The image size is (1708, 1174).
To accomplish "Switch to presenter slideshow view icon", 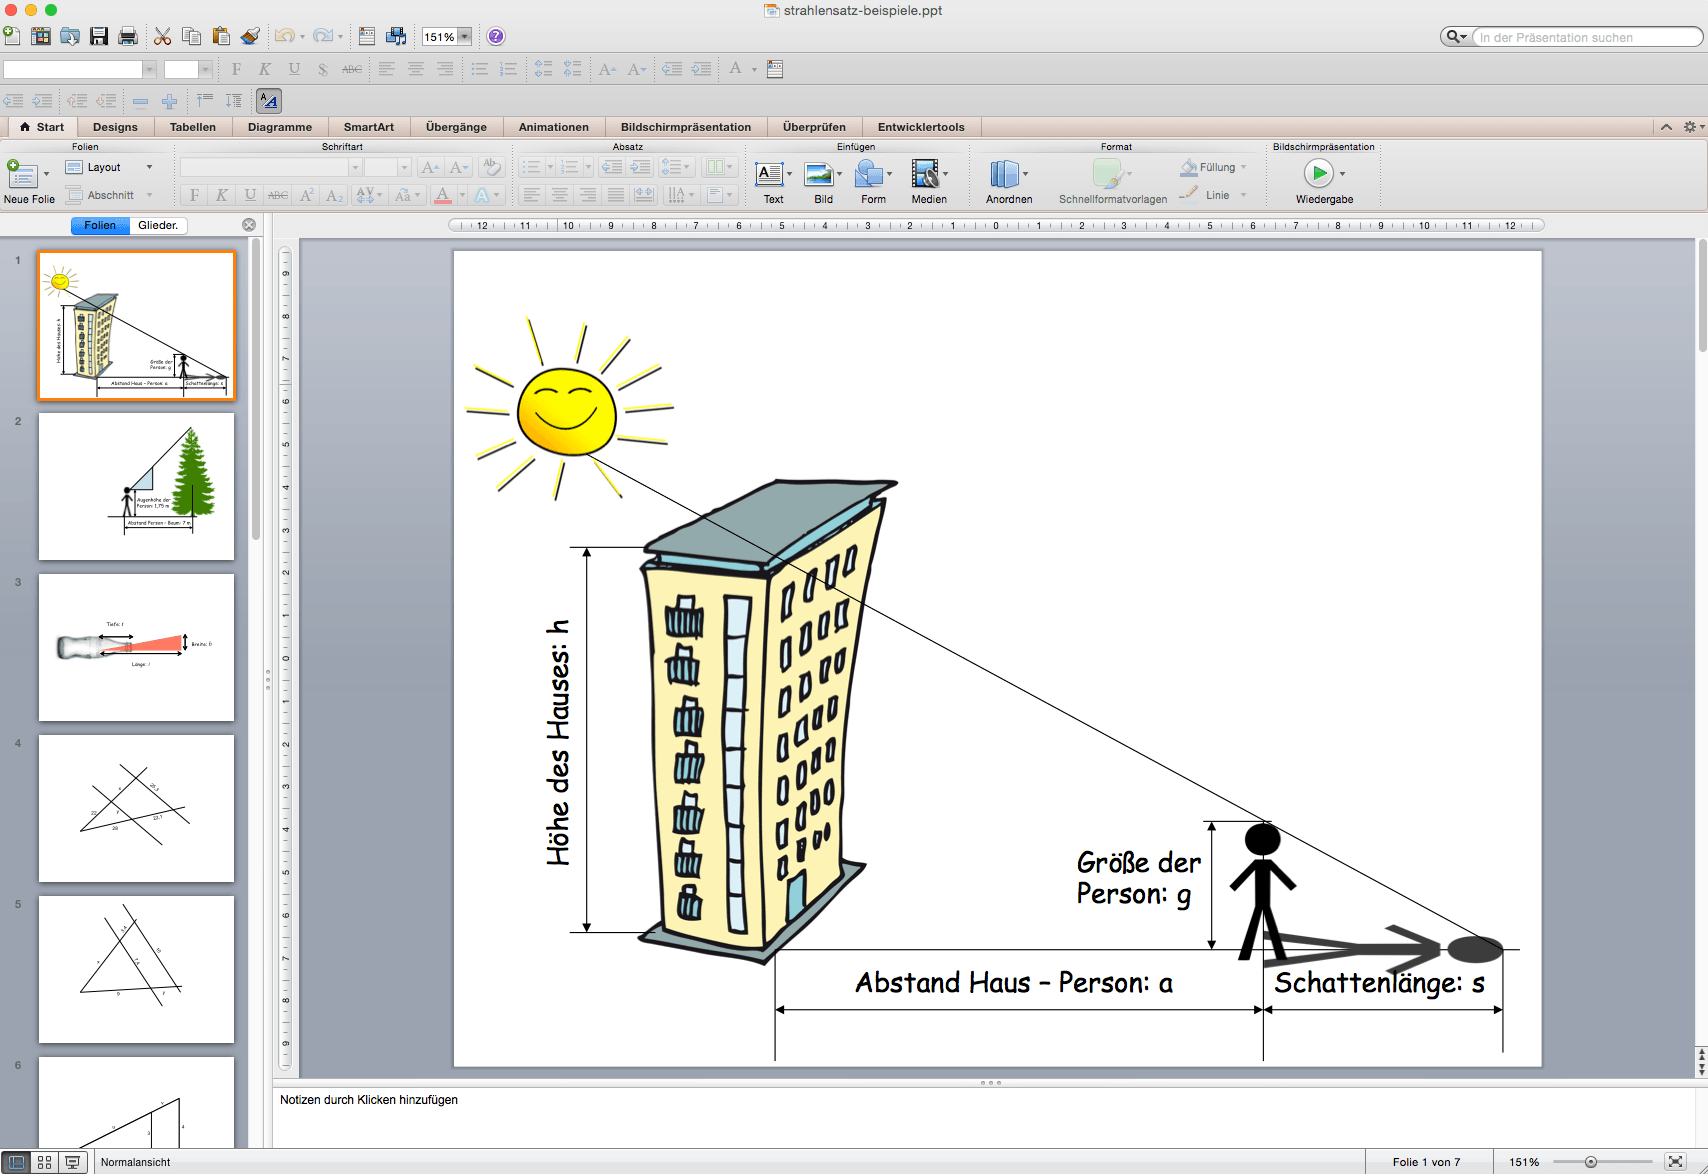I will coord(72,1162).
